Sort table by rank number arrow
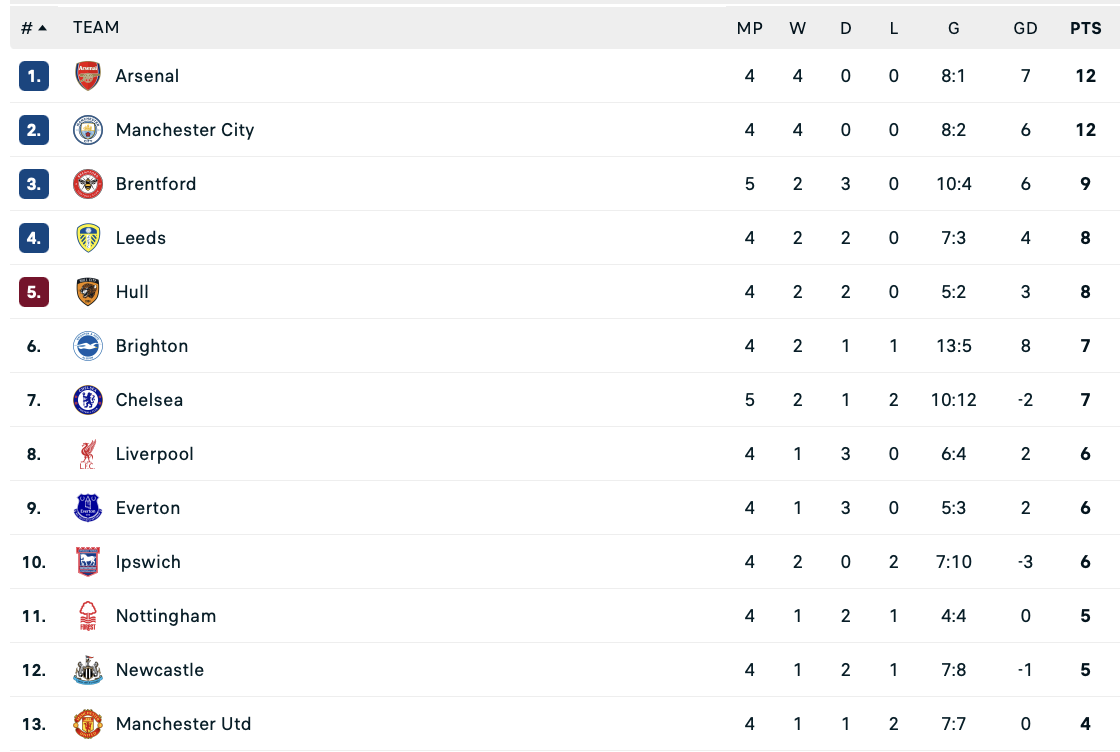Viewport: 1120px width, 752px height. pos(34,28)
